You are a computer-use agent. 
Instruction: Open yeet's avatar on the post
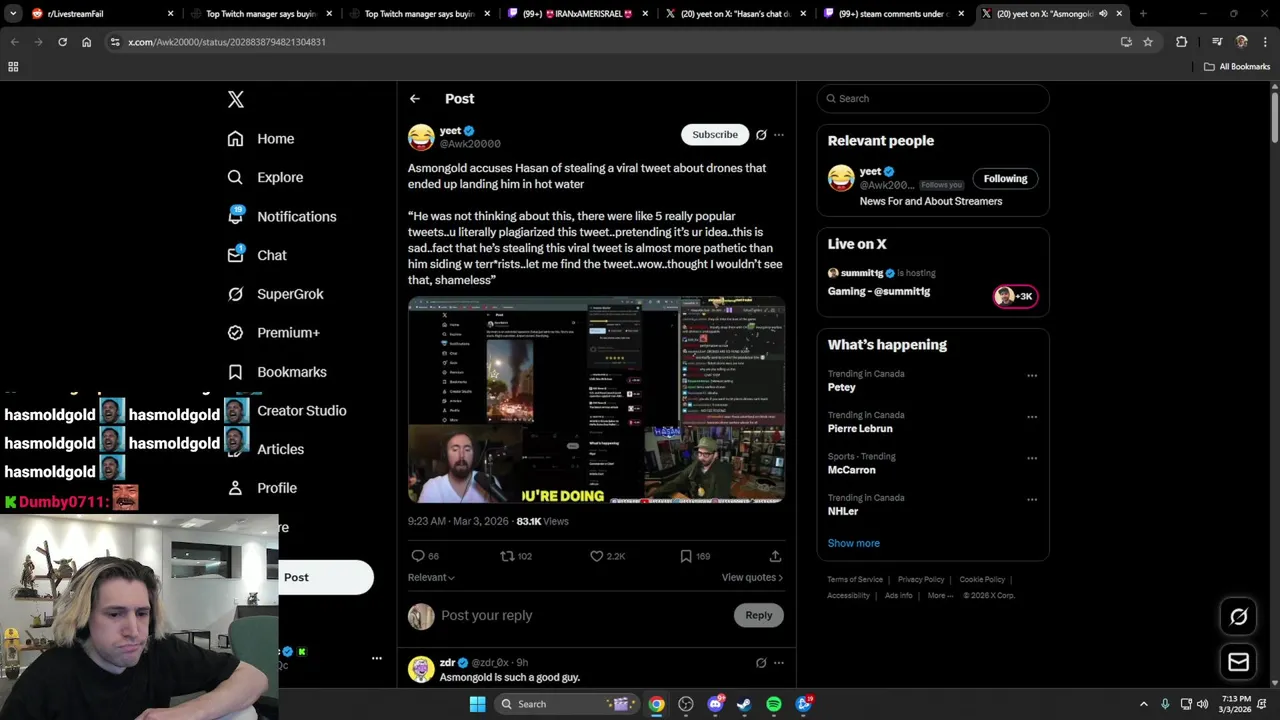click(421, 137)
